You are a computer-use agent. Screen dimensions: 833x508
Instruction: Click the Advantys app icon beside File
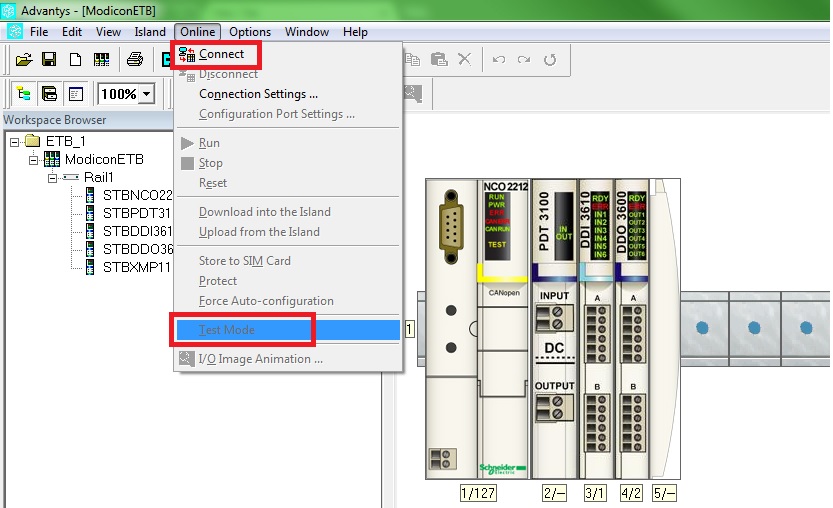[14, 31]
